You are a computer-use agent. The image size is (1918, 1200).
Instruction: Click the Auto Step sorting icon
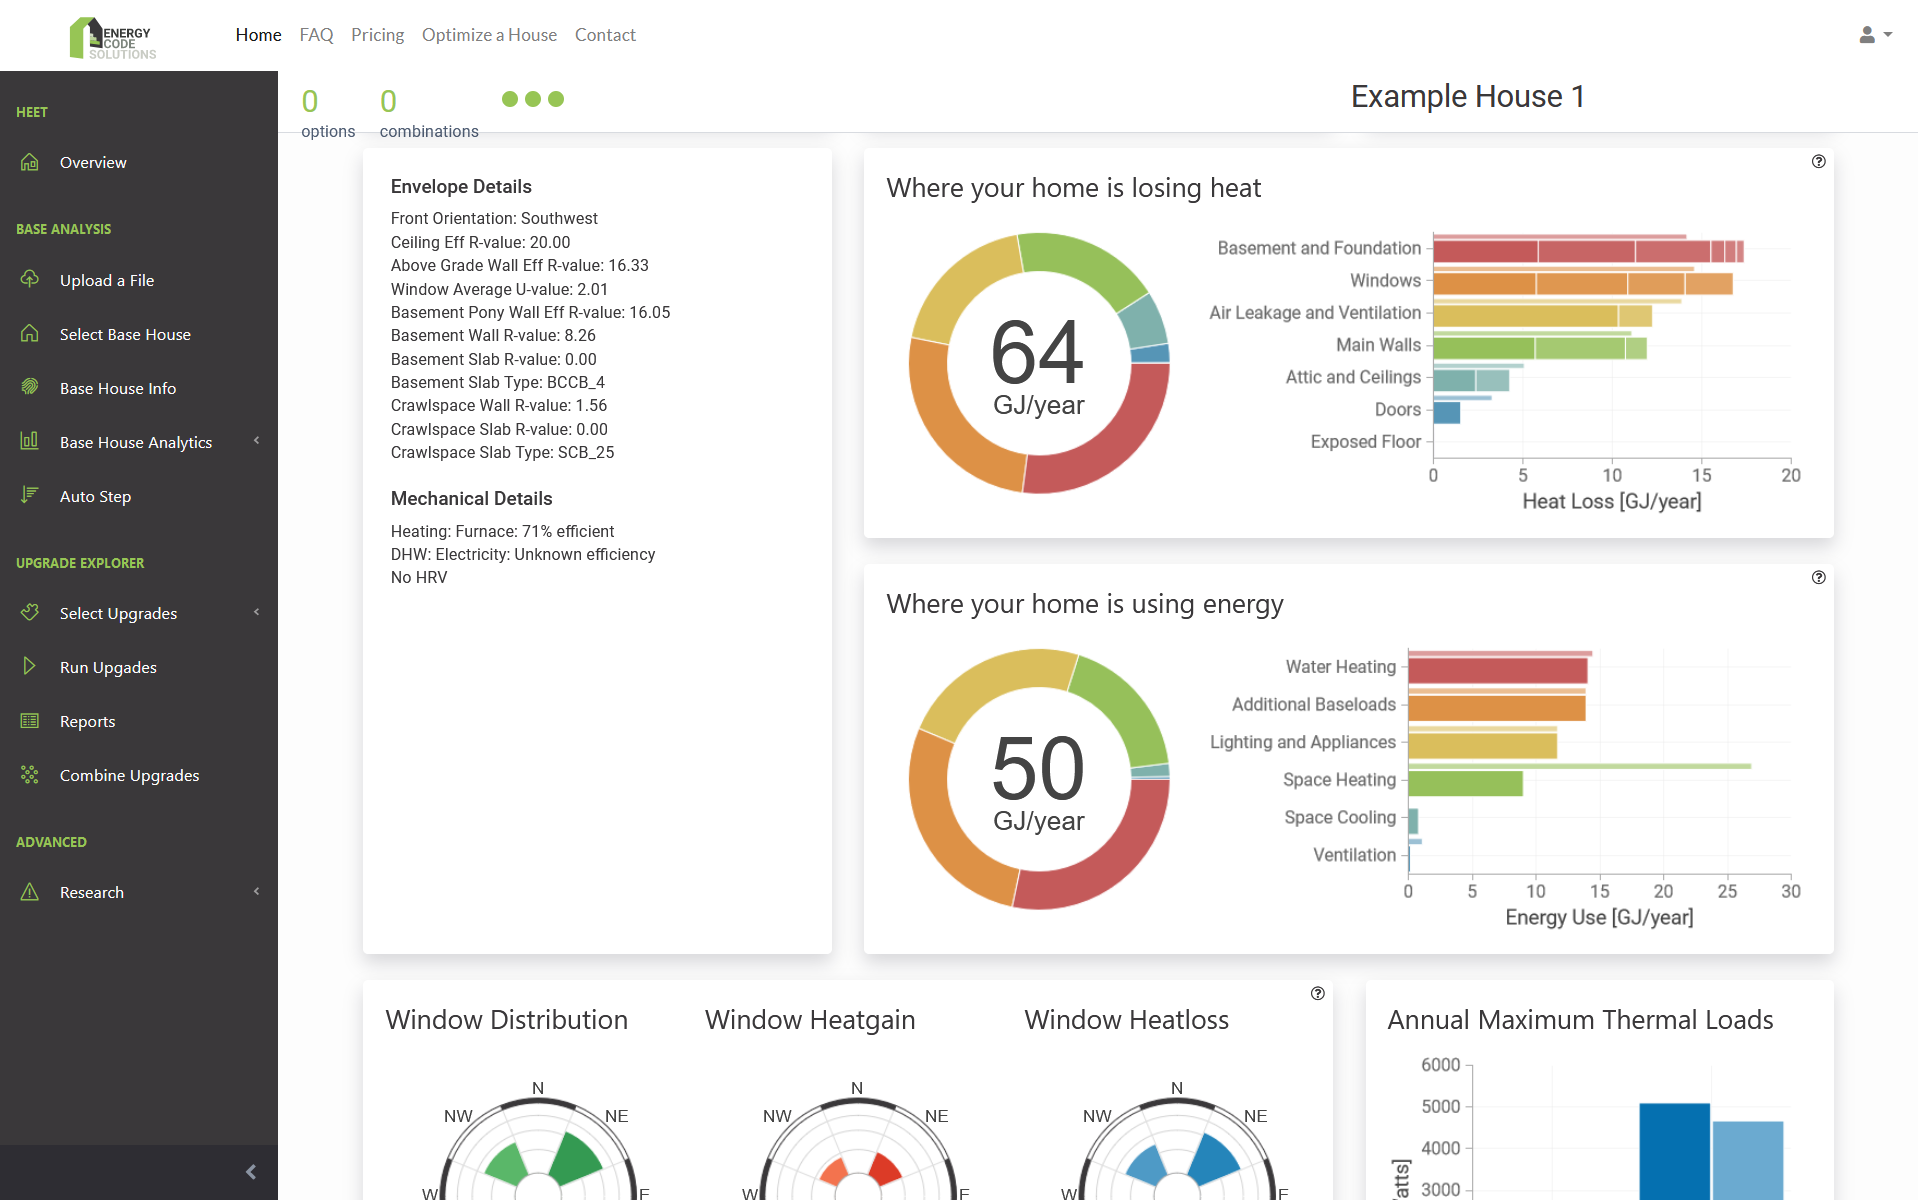point(29,495)
